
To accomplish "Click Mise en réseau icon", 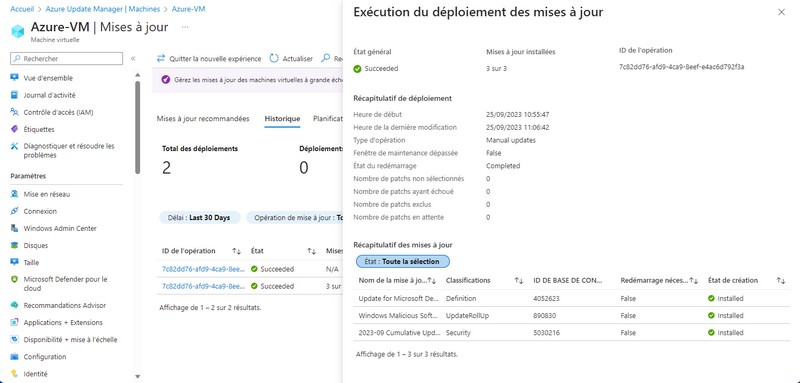I will tap(14, 194).
